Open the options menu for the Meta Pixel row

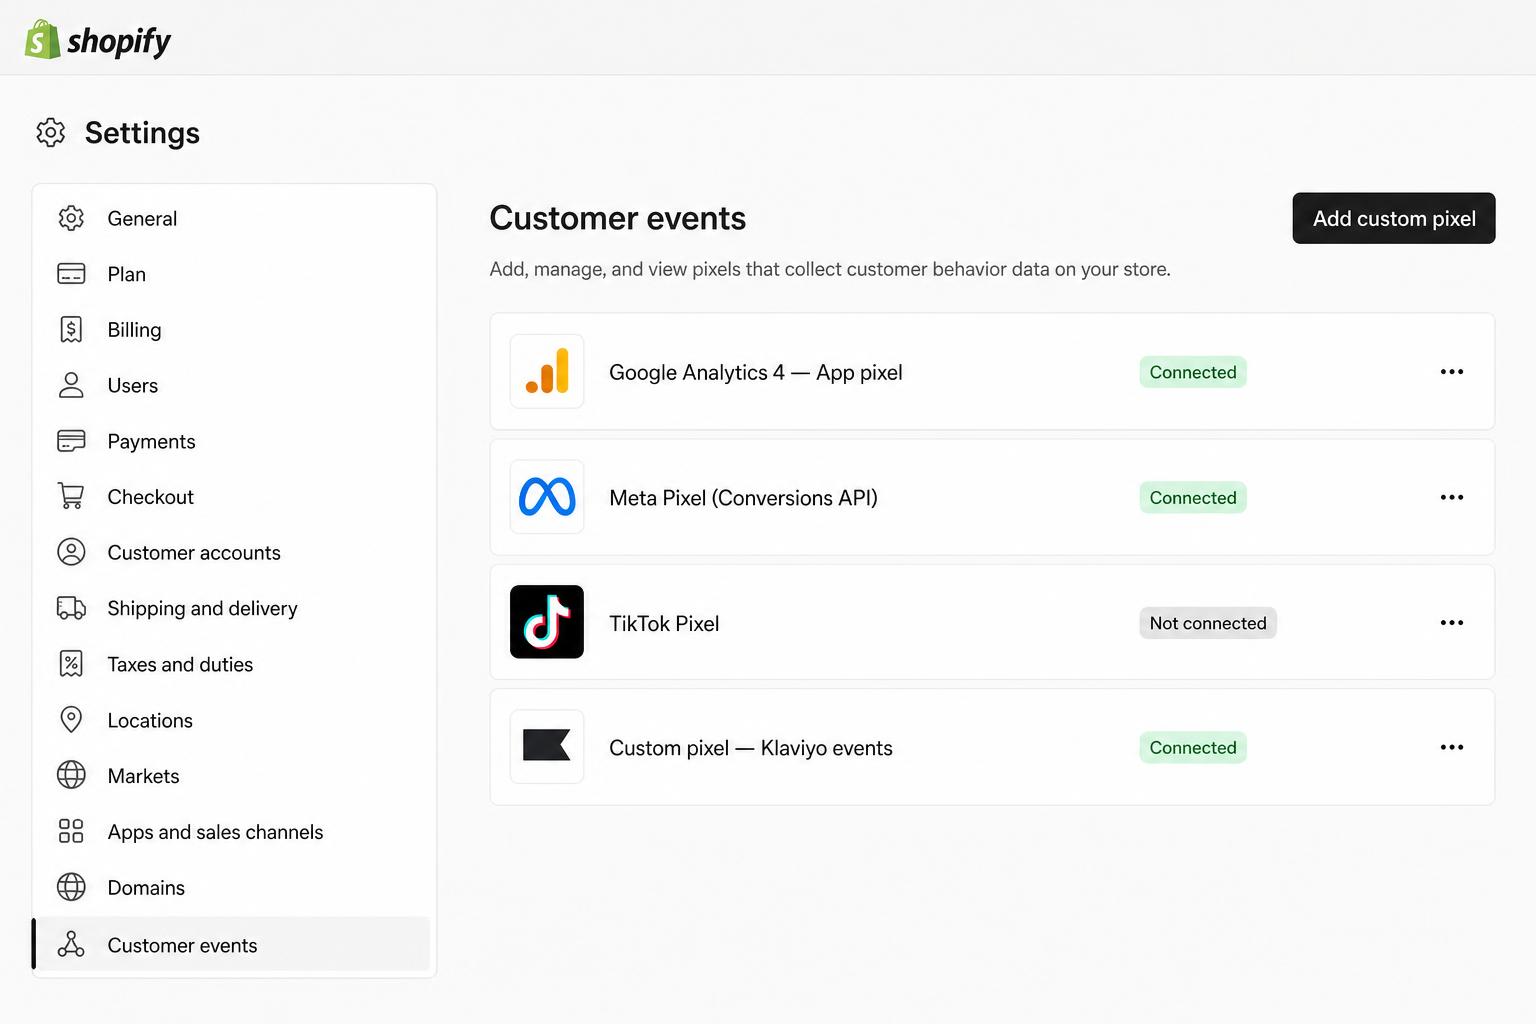[x=1452, y=497]
